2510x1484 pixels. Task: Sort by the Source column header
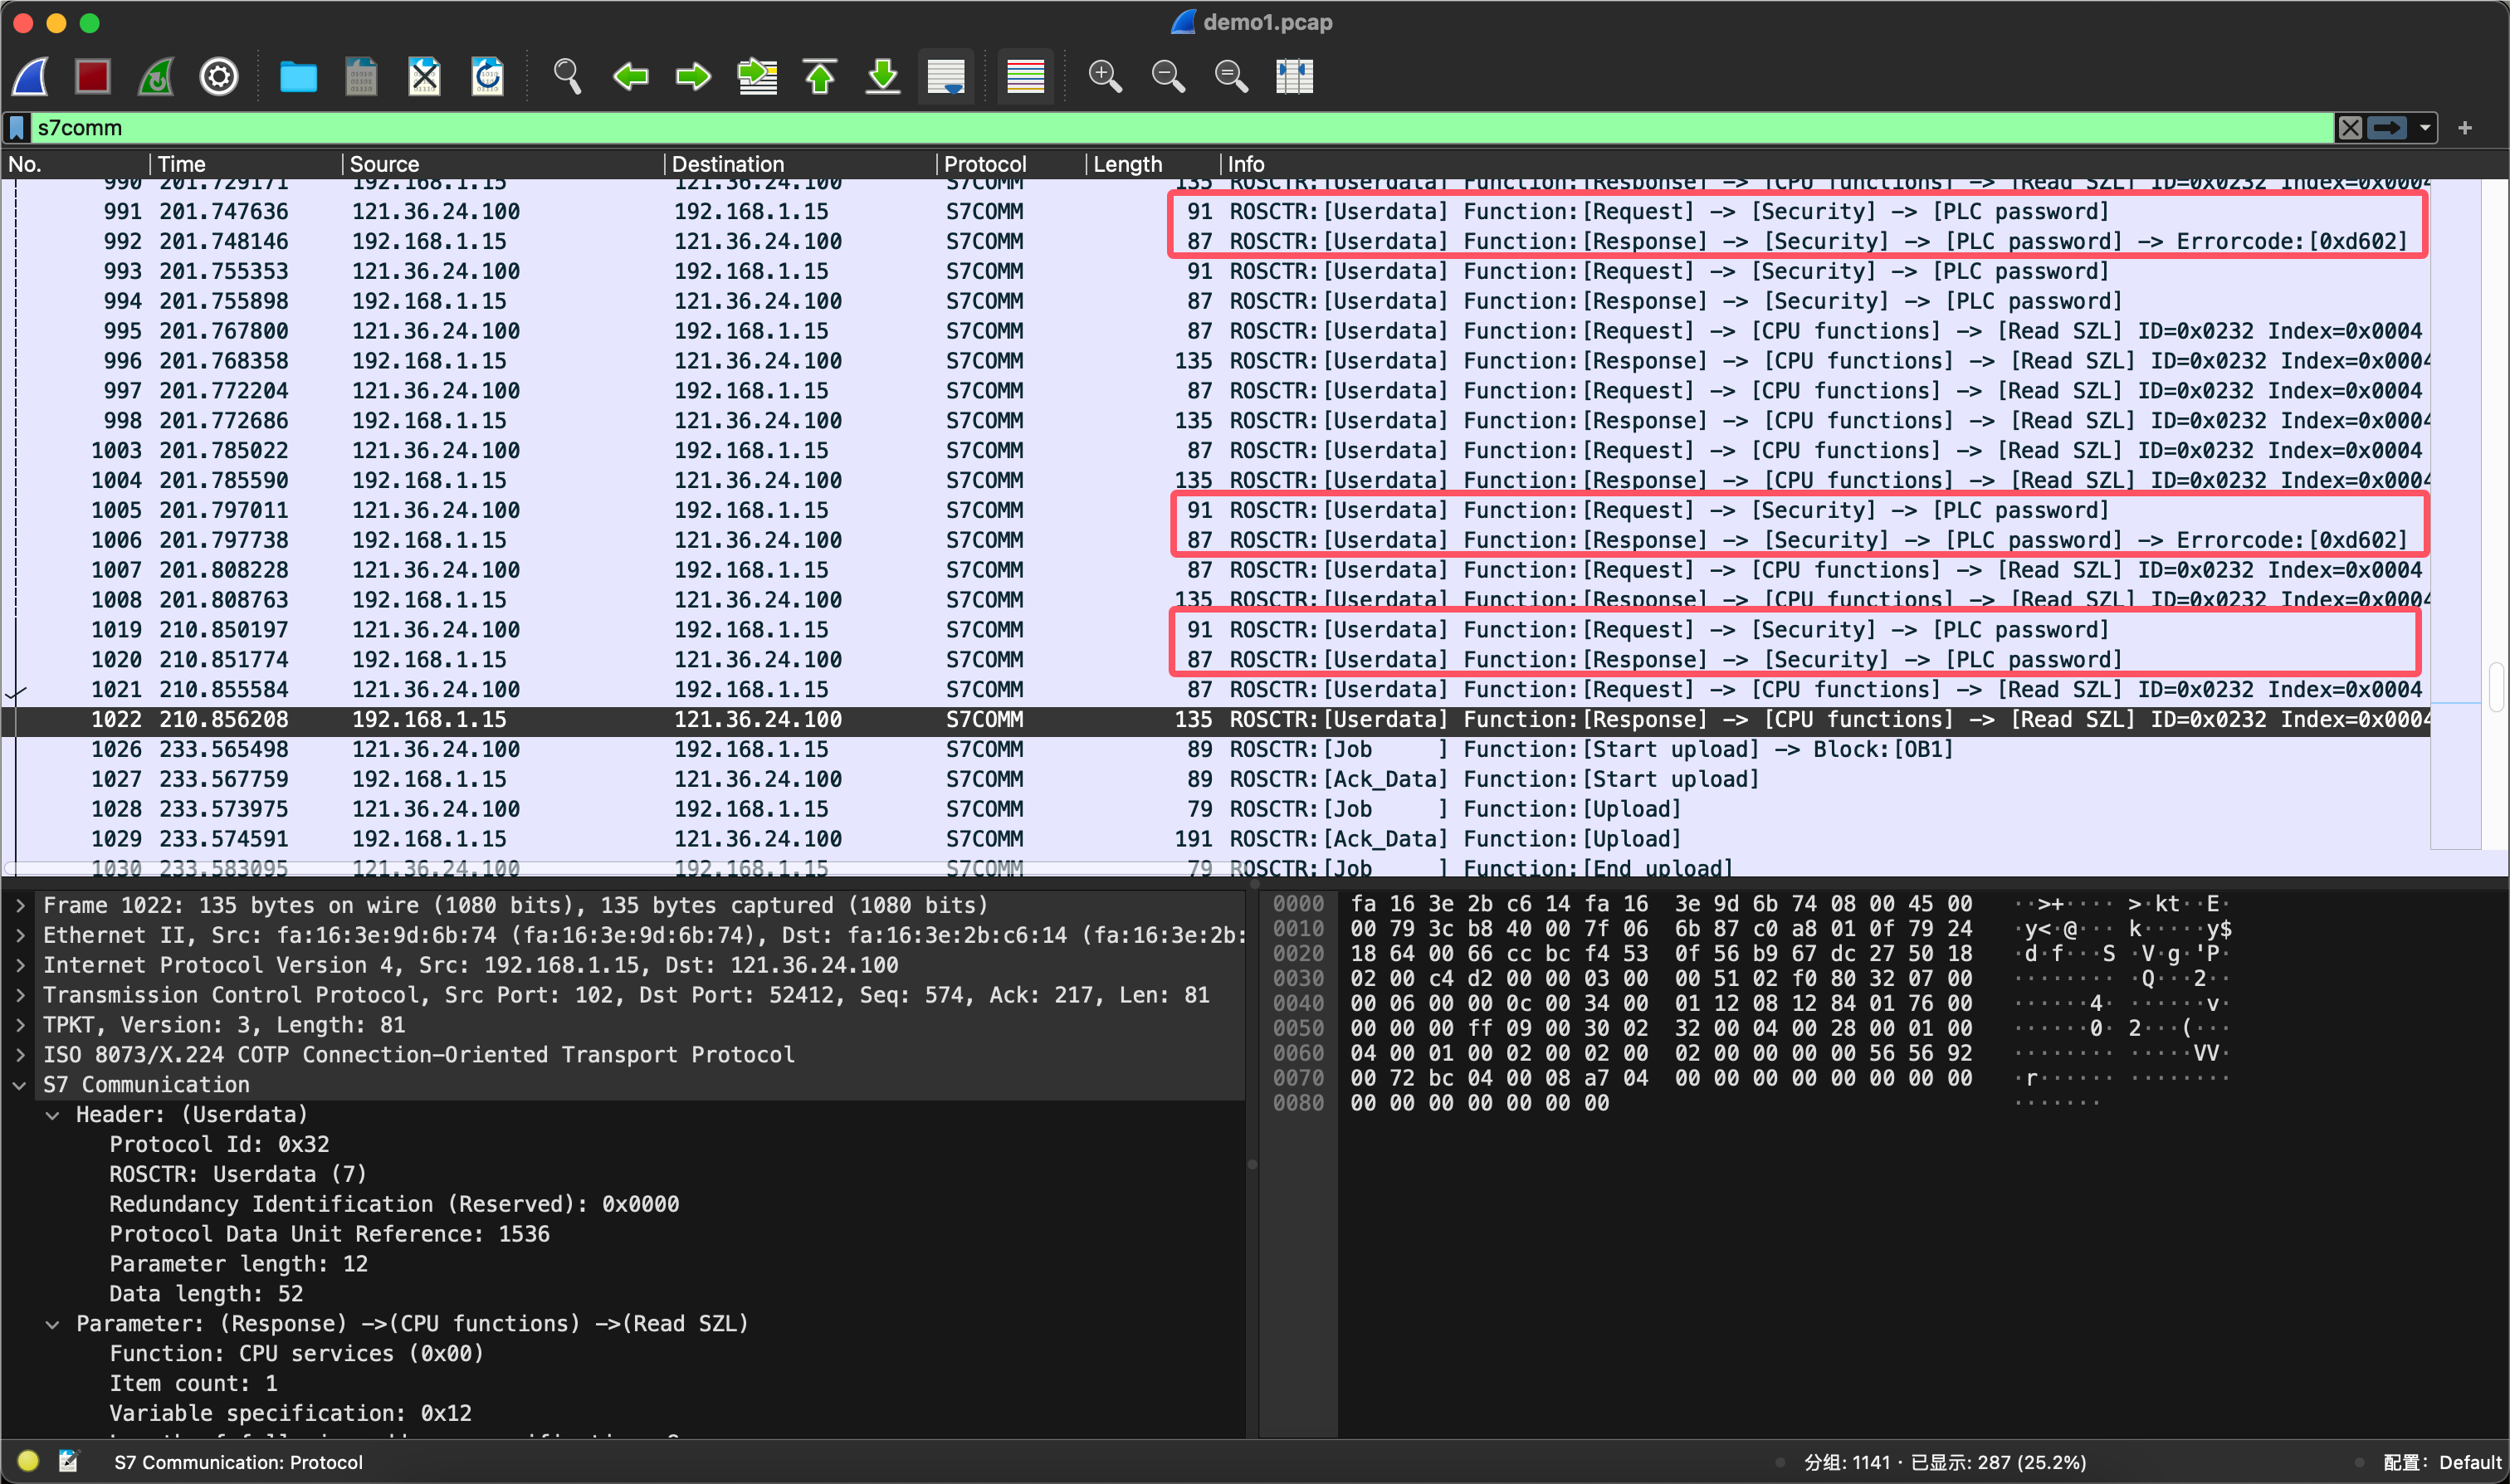coord(503,164)
